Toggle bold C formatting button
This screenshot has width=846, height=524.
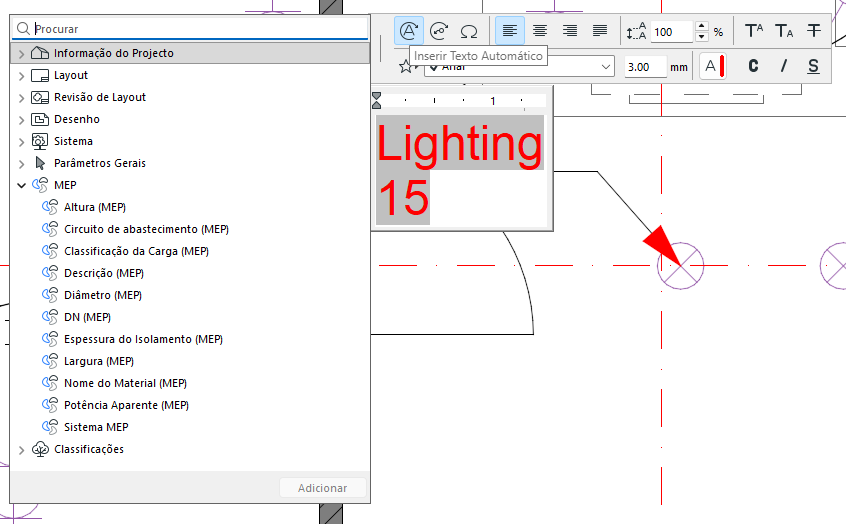[753, 66]
